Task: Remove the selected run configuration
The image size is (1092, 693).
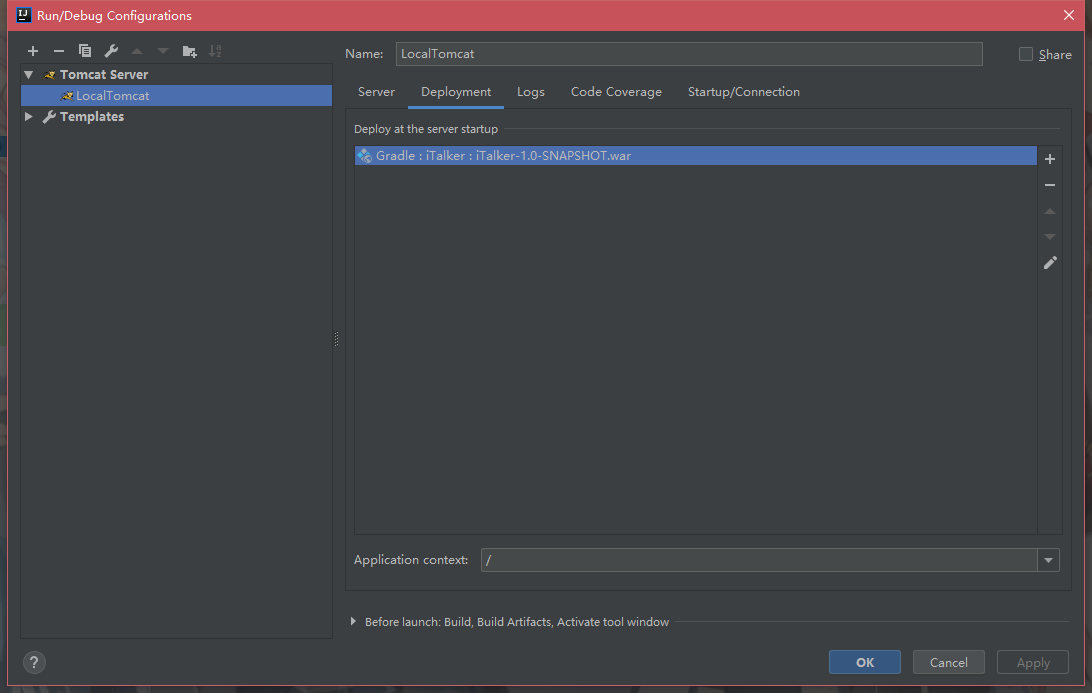Action: click(58, 51)
